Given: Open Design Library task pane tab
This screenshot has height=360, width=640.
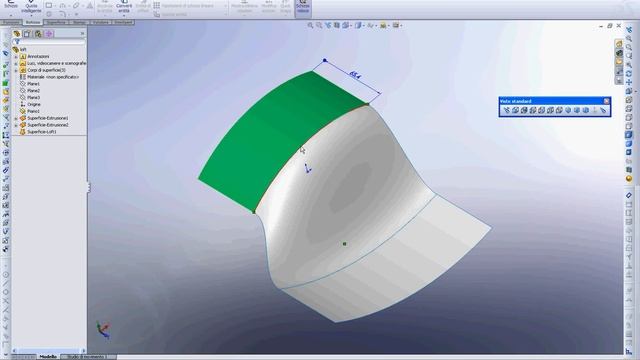Looking at the screenshot, I should 619,53.
